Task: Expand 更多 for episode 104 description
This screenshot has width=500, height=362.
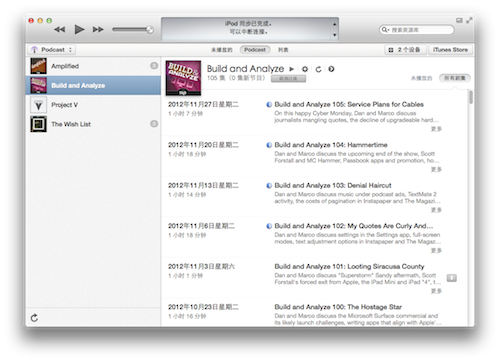Action: point(436,169)
